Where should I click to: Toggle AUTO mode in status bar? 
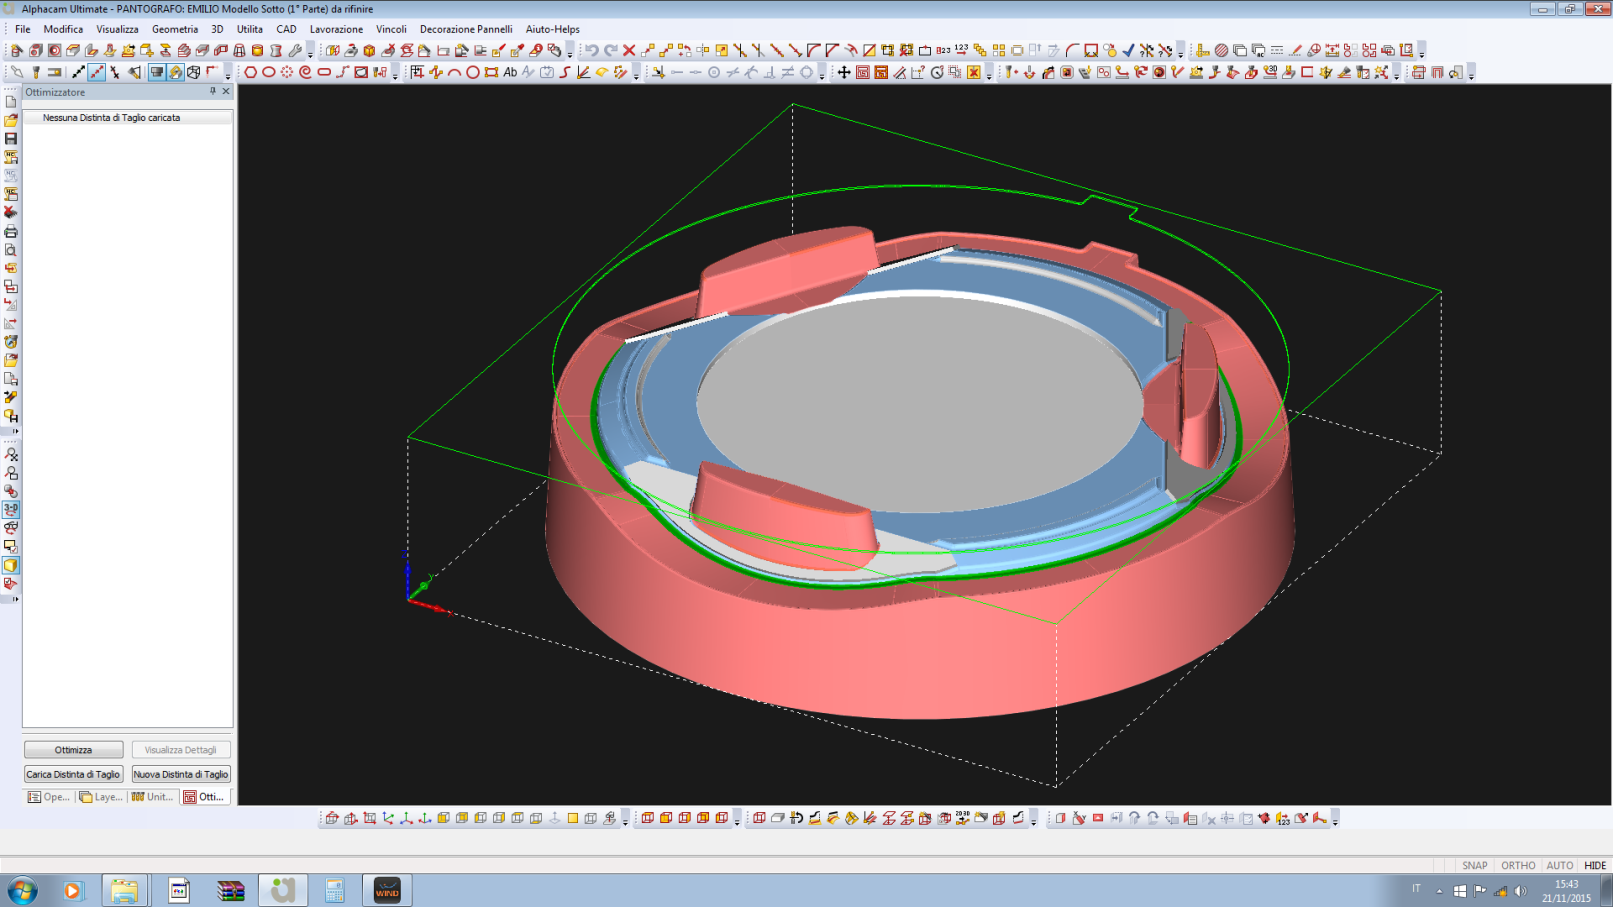(x=1559, y=866)
